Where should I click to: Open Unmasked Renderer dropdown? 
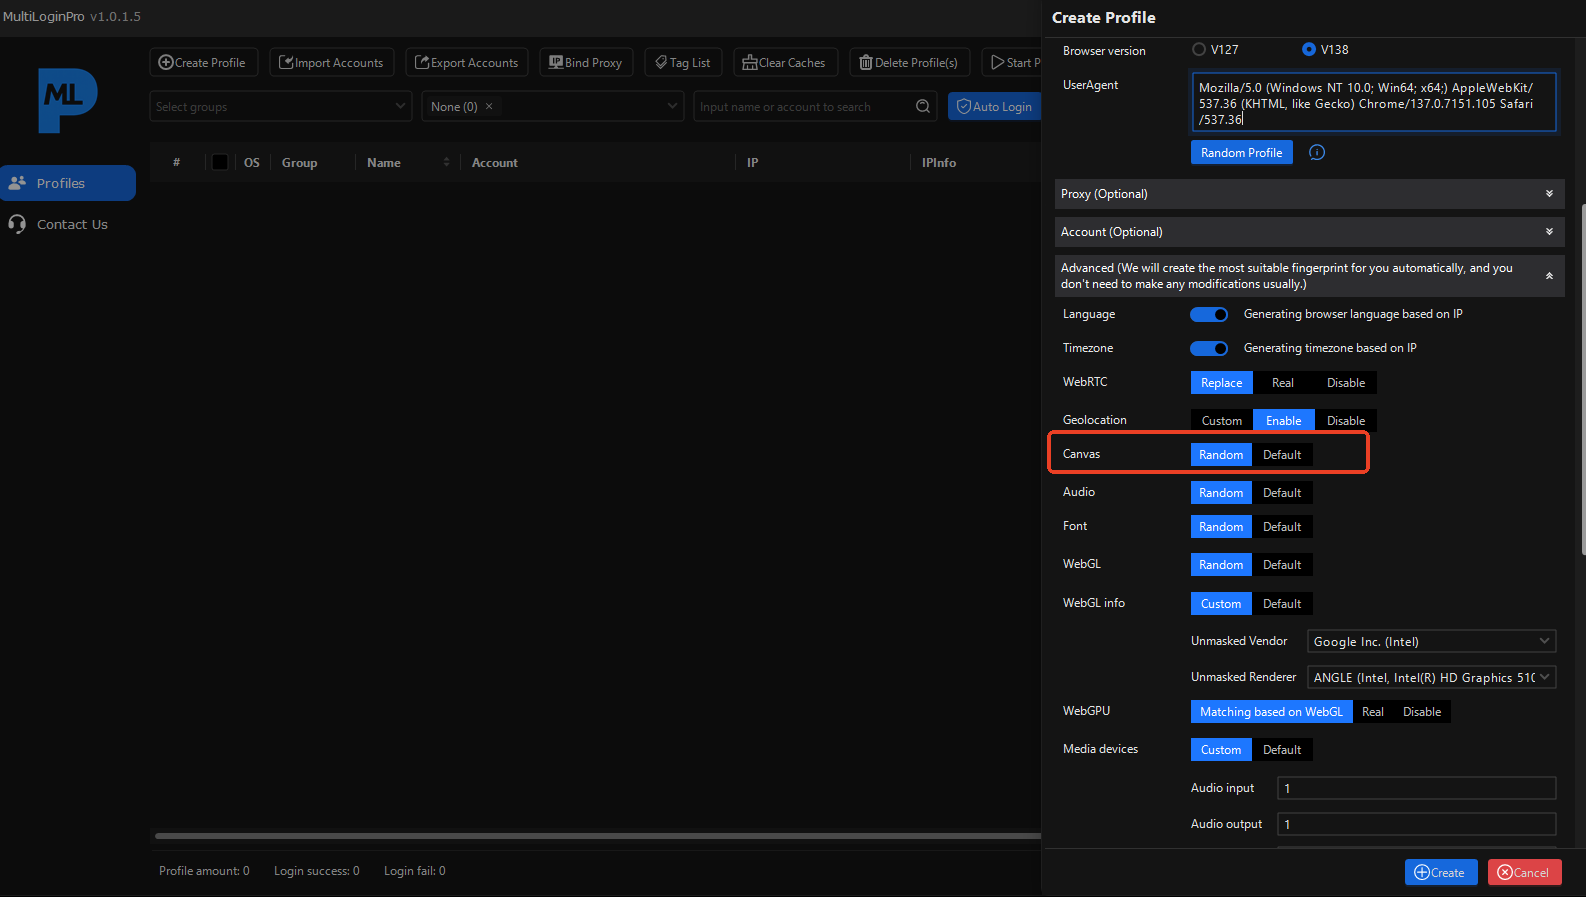point(1431,677)
